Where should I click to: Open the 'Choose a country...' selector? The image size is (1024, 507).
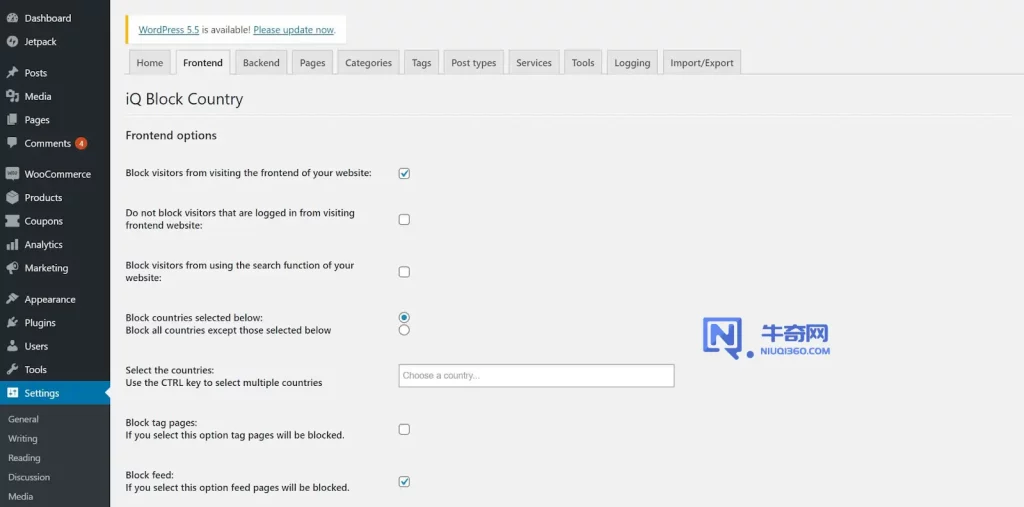point(536,376)
